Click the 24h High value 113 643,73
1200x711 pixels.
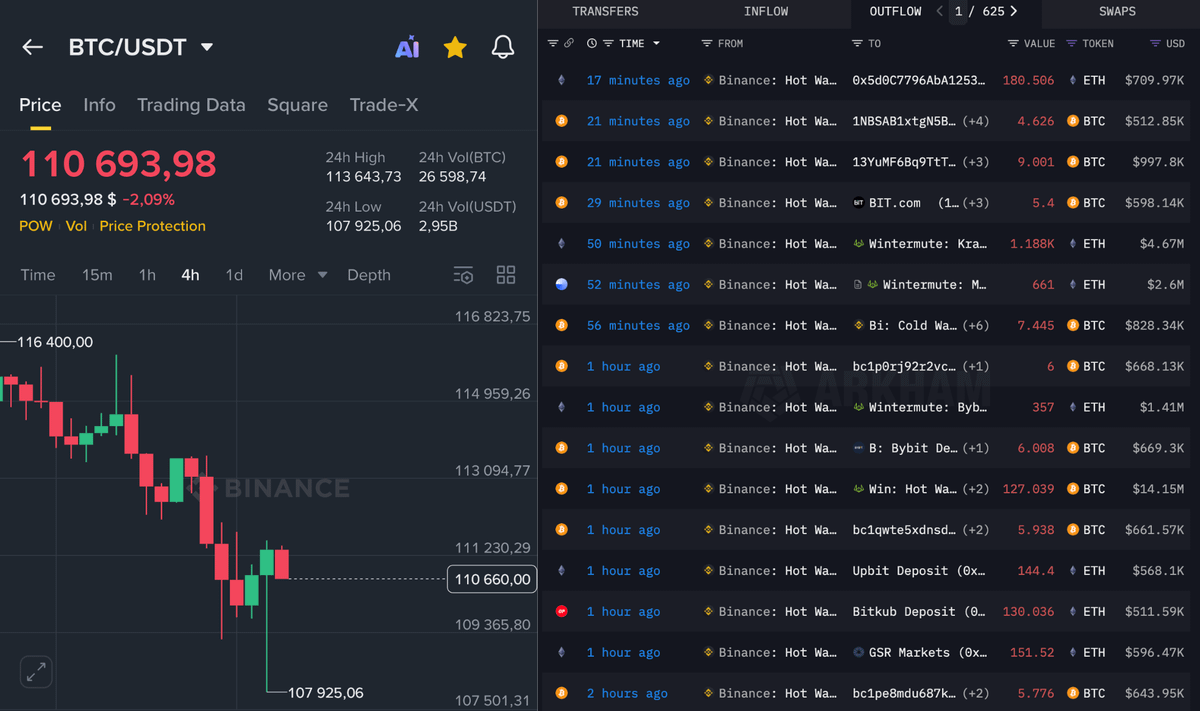[x=363, y=176]
